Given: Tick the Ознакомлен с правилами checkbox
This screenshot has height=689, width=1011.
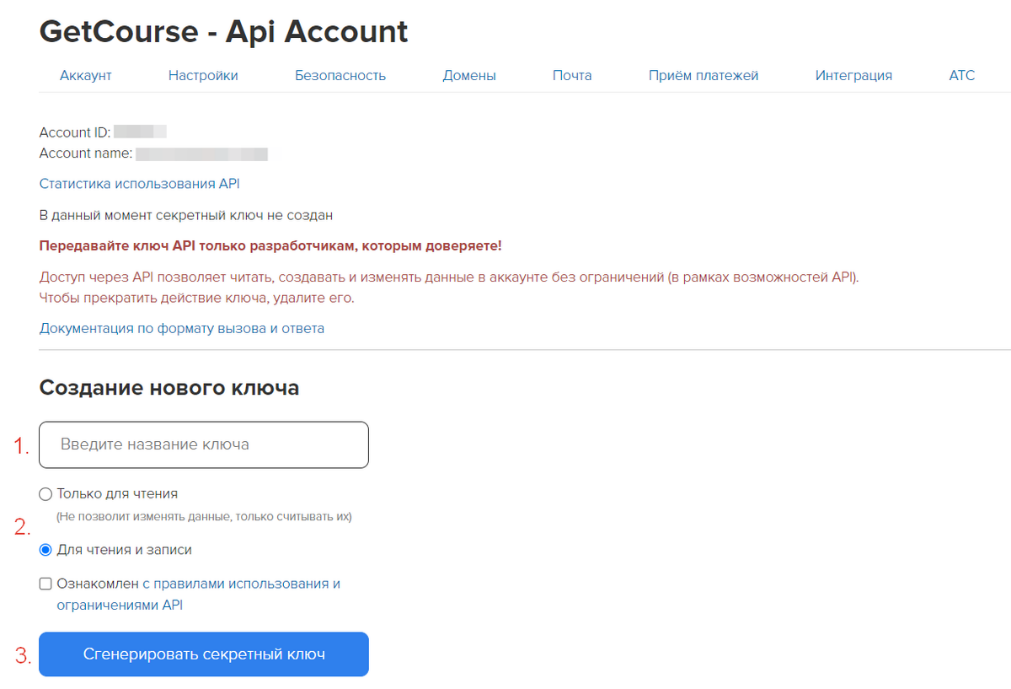Looking at the screenshot, I should pos(45,584).
